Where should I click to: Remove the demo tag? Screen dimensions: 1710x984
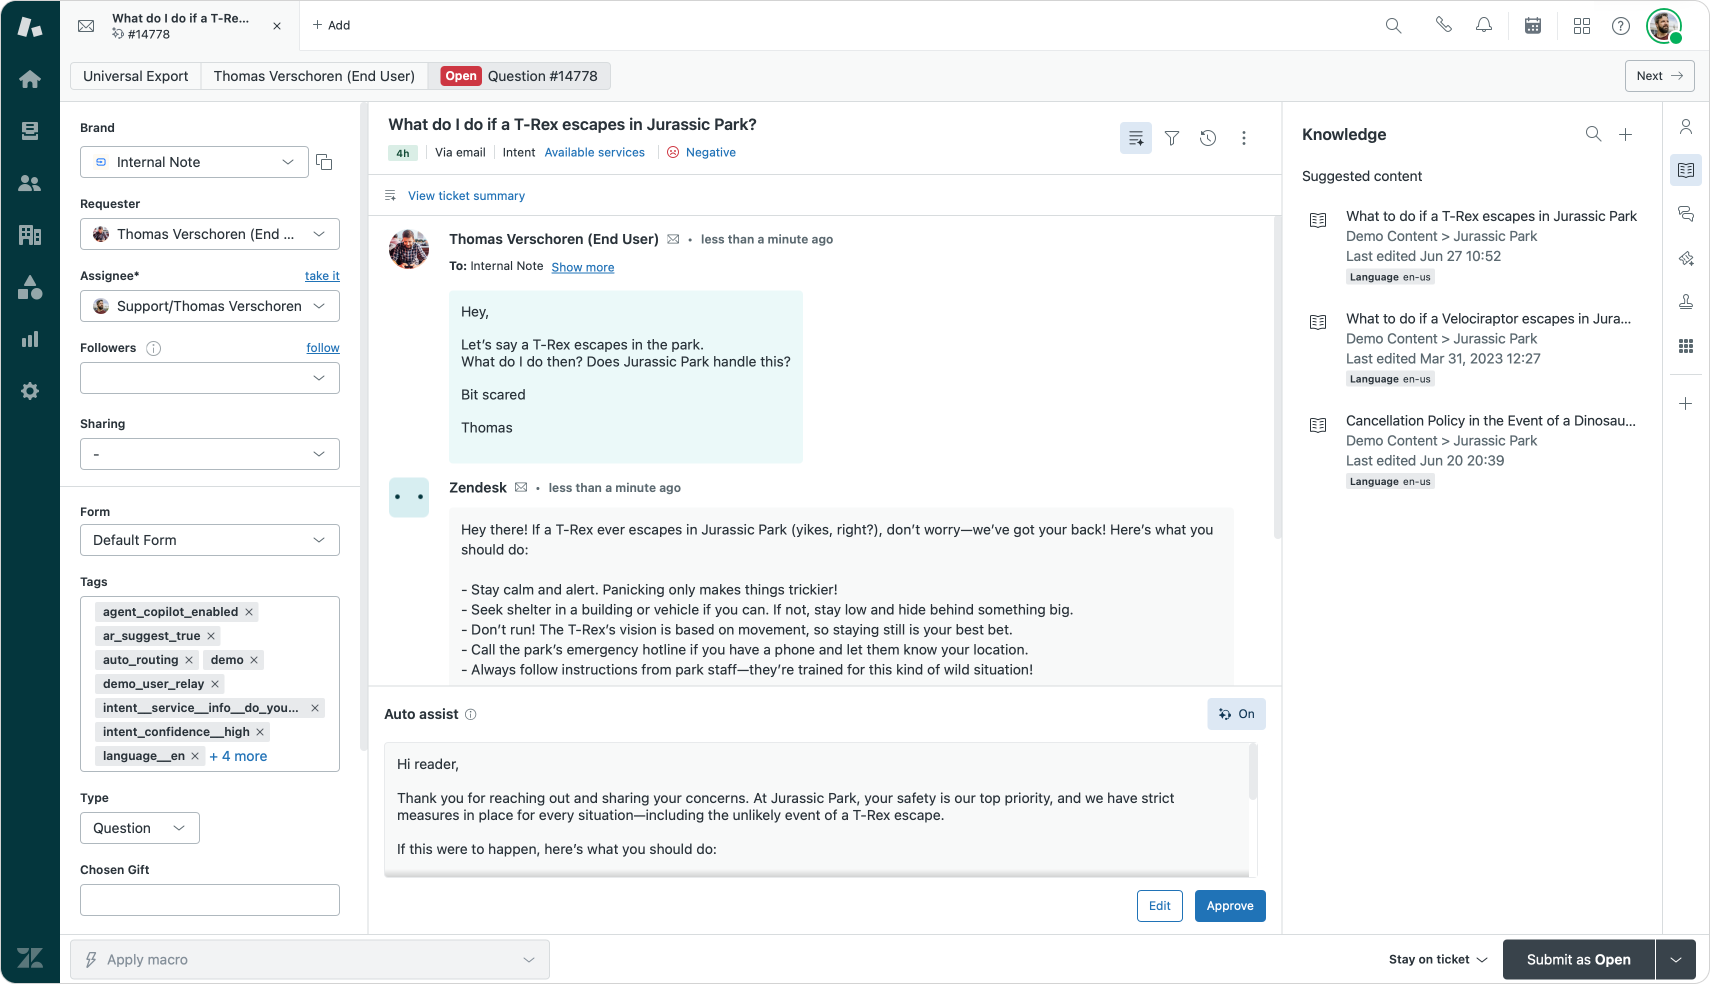point(254,660)
